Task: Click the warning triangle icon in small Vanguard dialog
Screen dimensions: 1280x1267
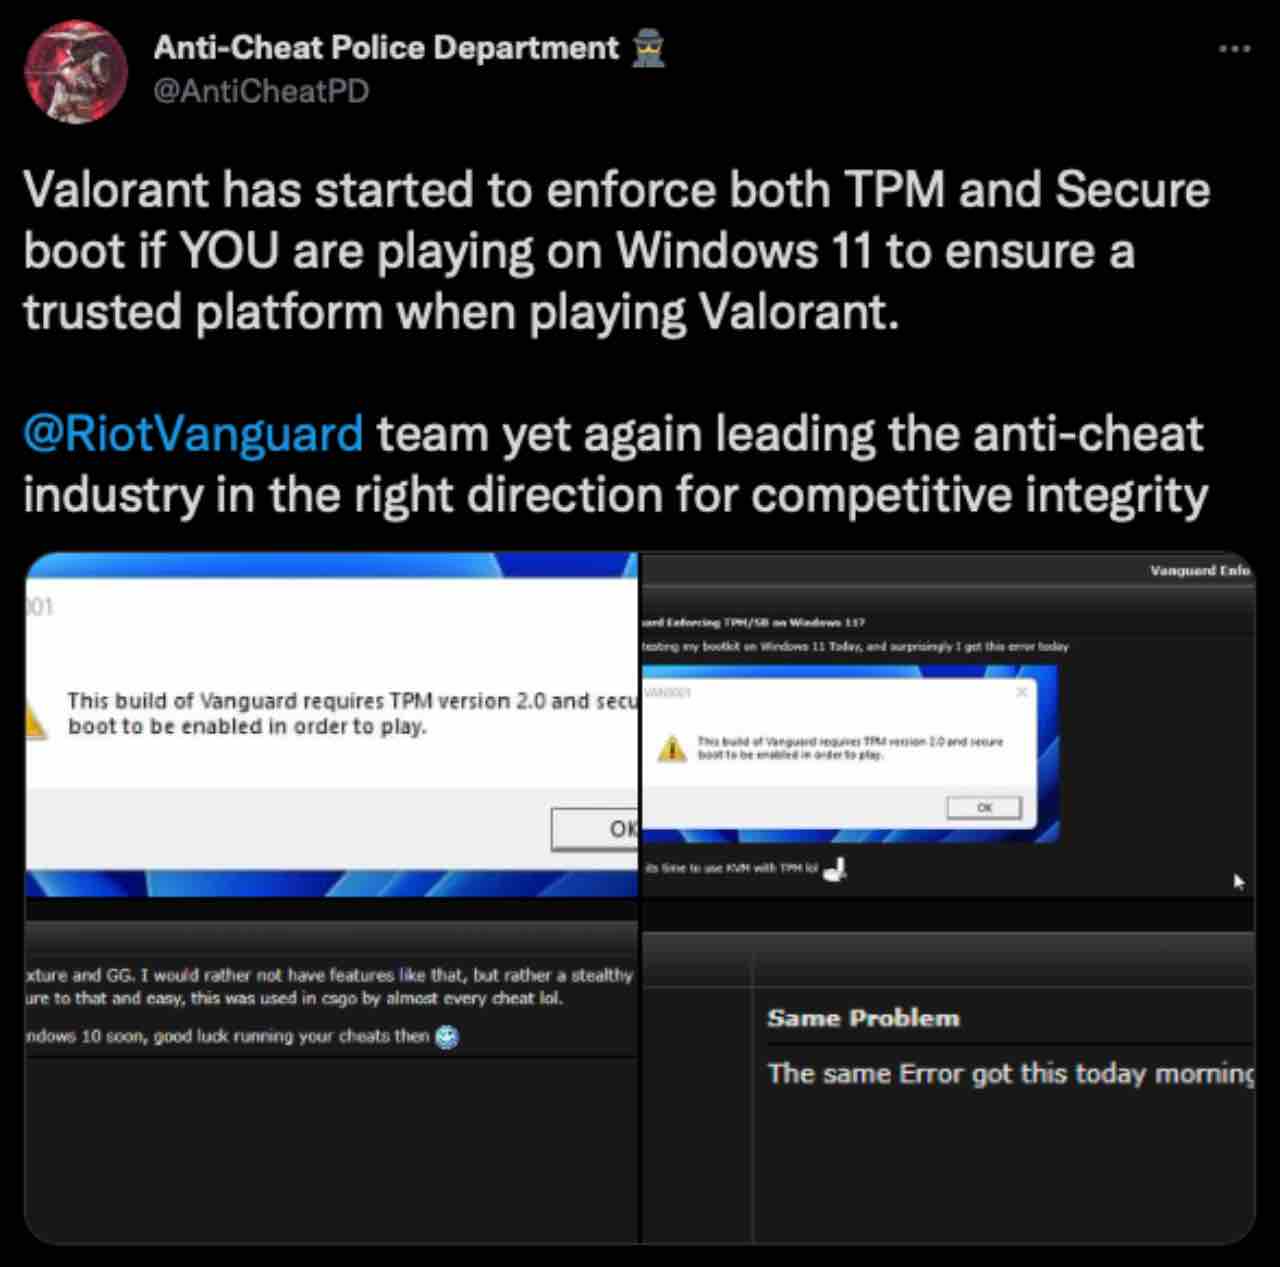Action: click(x=672, y=748)
